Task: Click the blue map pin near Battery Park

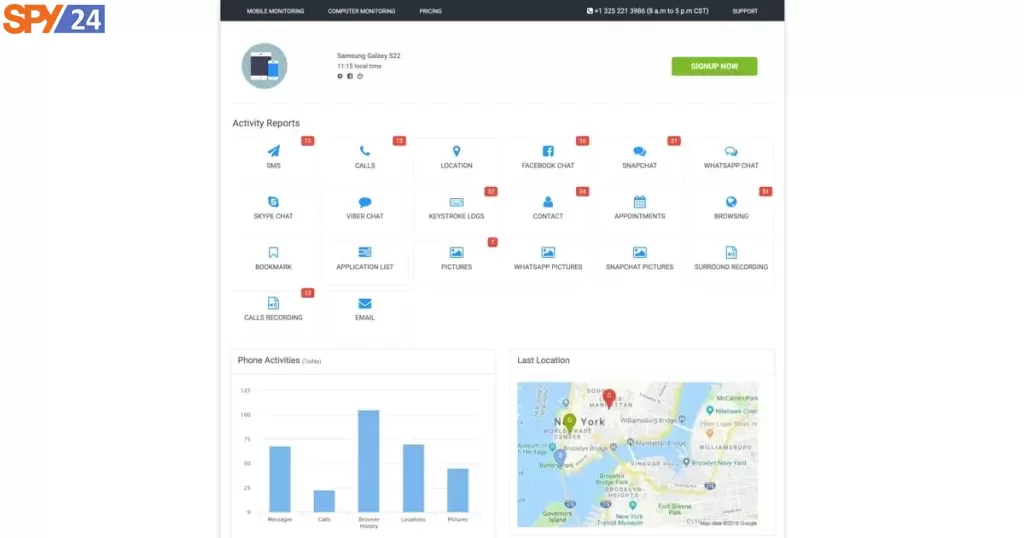Action: (560, 458)
